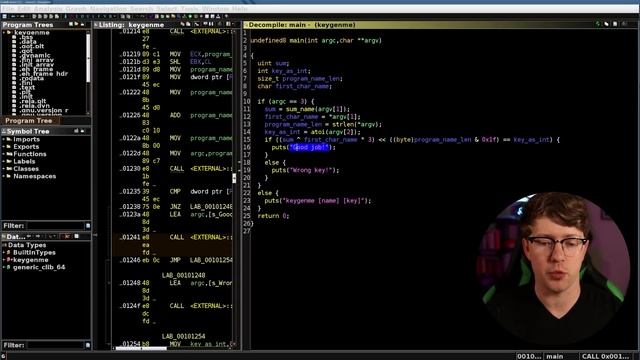640x360 pixels.
Task: Click the Symbol Tree filter field
Action: pyautogui.click(x=55, y=226)
